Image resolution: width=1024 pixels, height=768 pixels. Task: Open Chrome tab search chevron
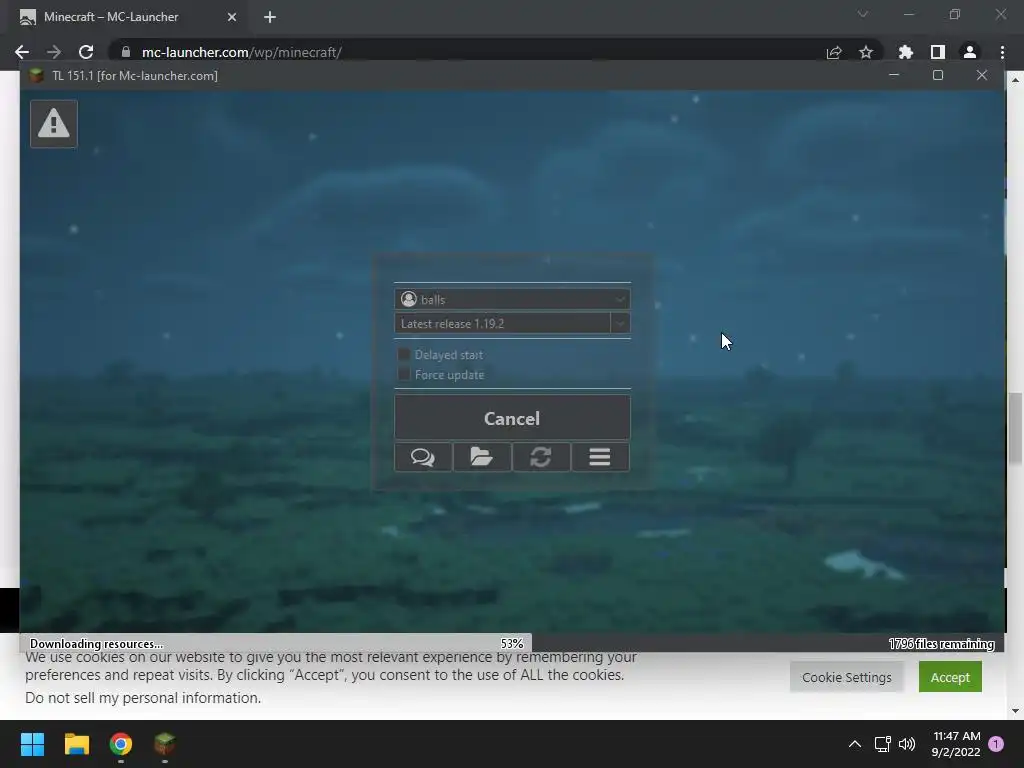[x=863, y=14]
